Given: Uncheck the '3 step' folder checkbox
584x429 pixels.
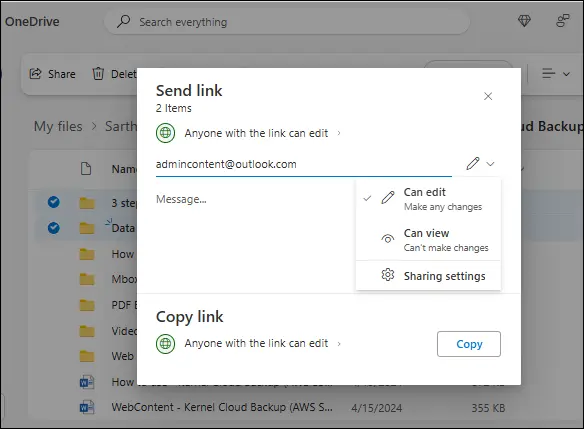Looking at the screenshot, I should pyautogui.click(x=53, y=202).
